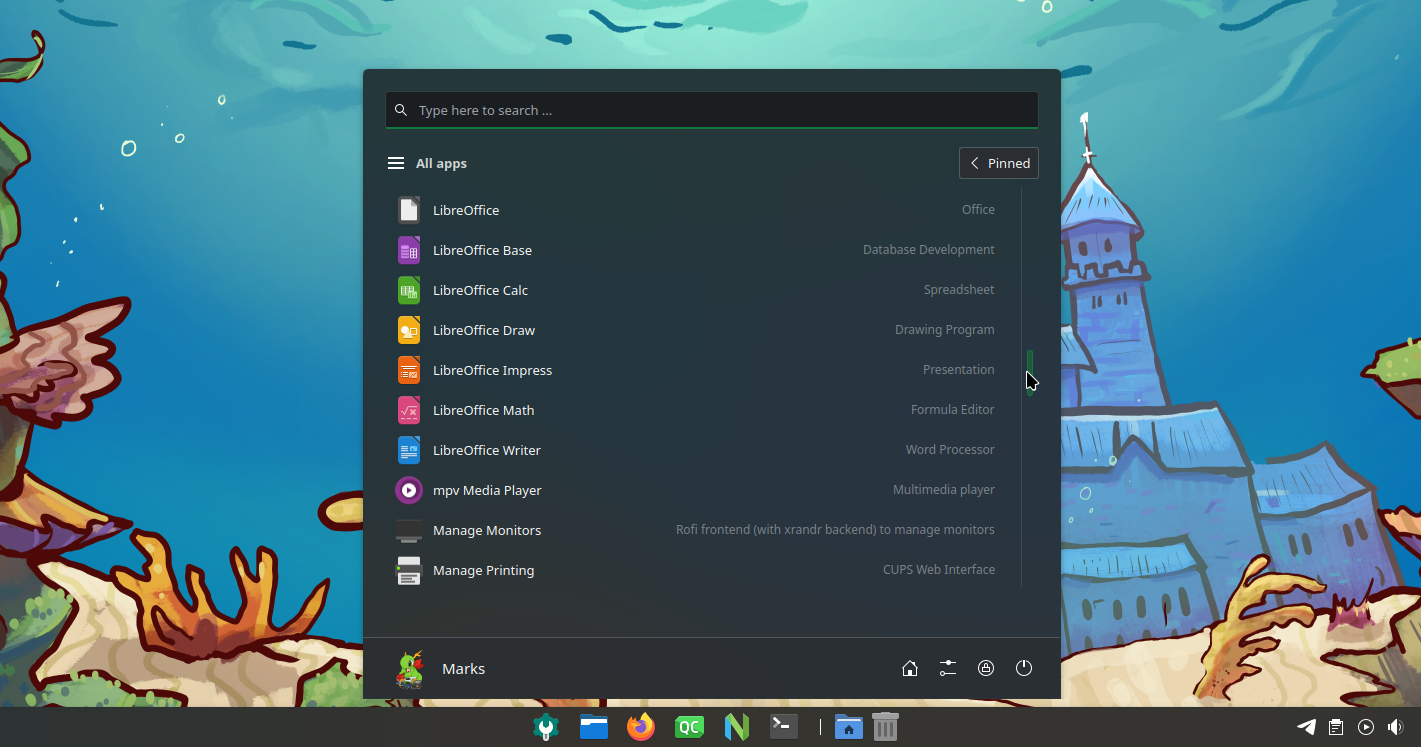Launch LibreOffice Calc icon

[408, 290]
